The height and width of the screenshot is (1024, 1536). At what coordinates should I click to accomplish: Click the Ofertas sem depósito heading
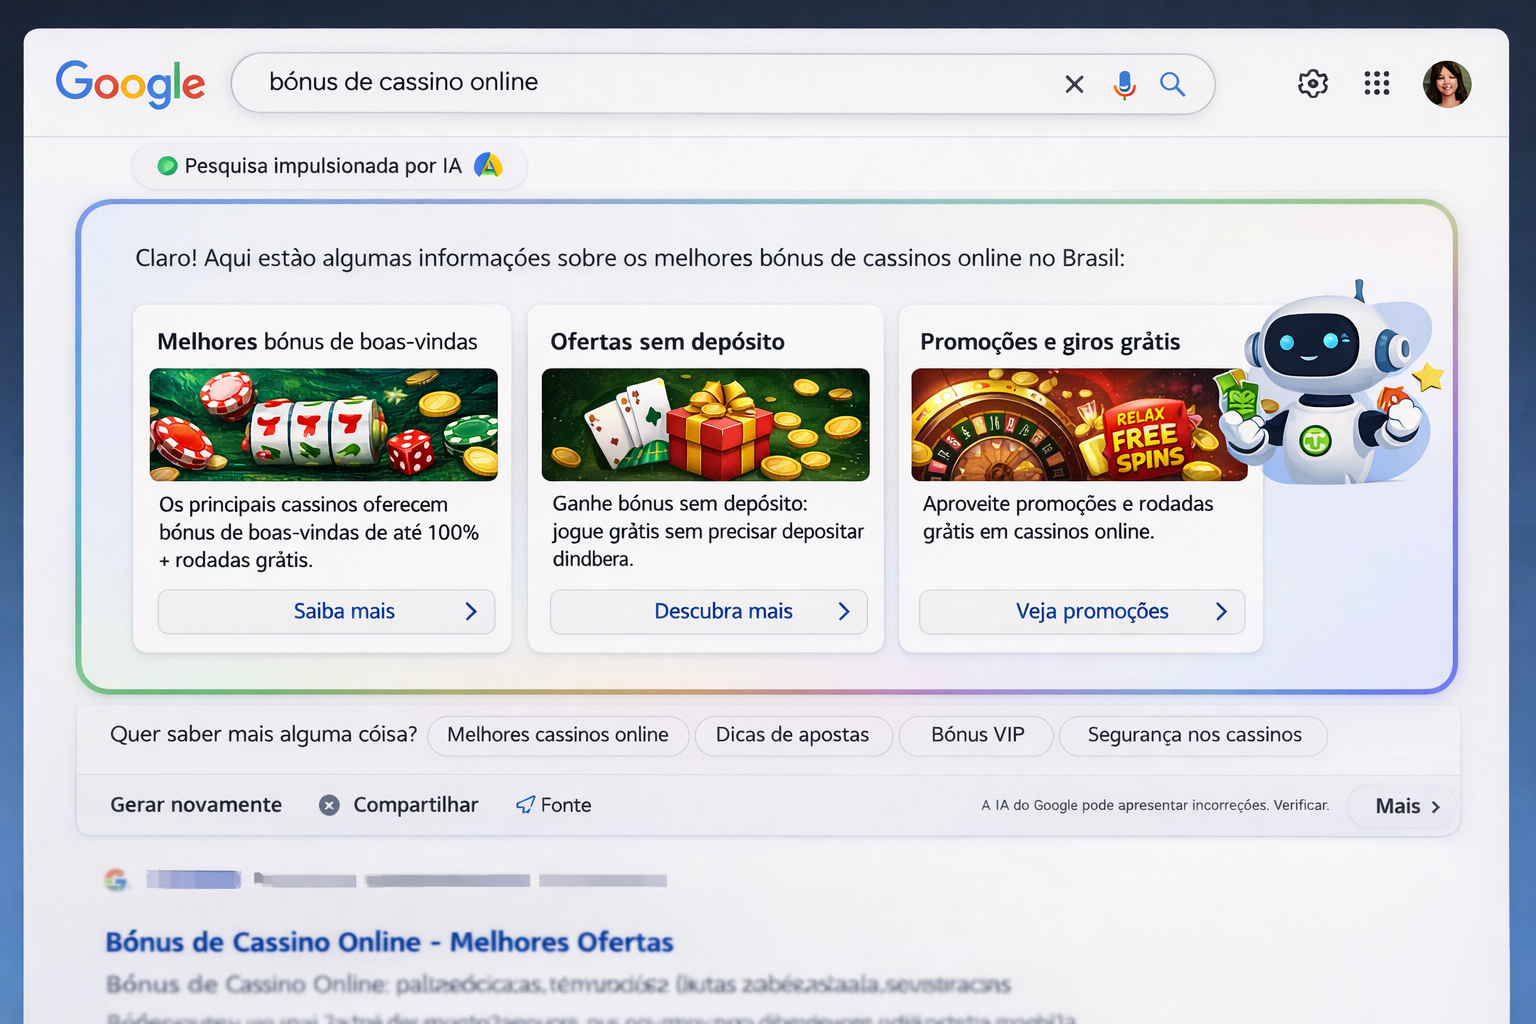tap(667, 342)
